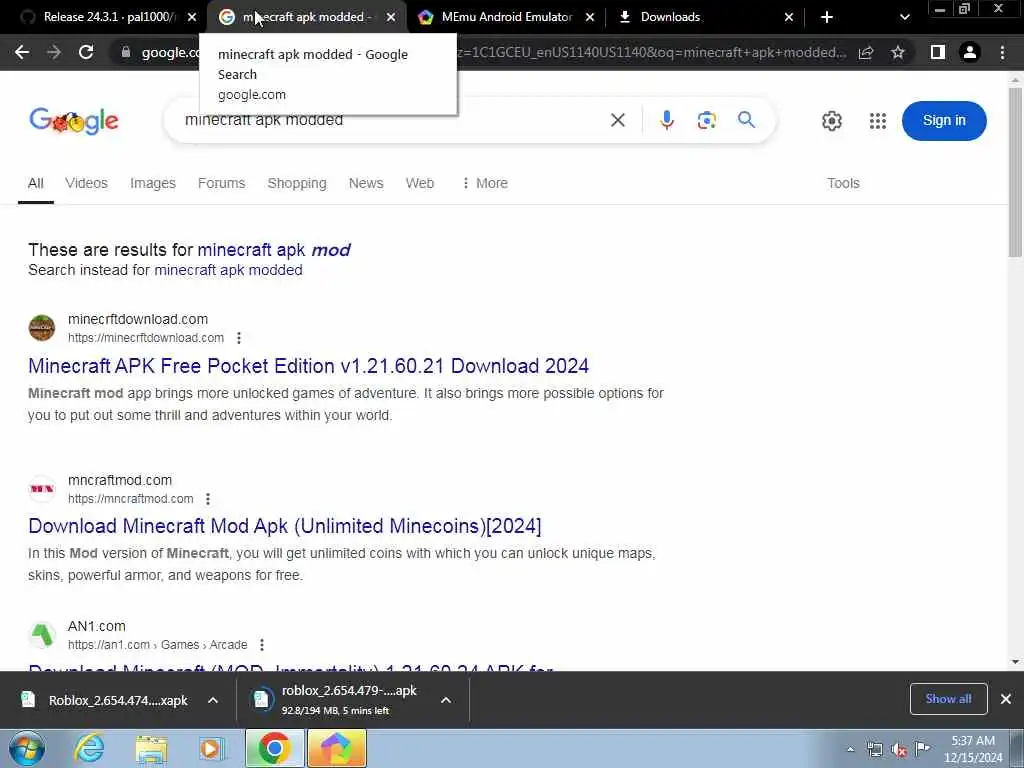Open a new browser tab
This screenshot has width=1024, height=768.
(827, 17)
